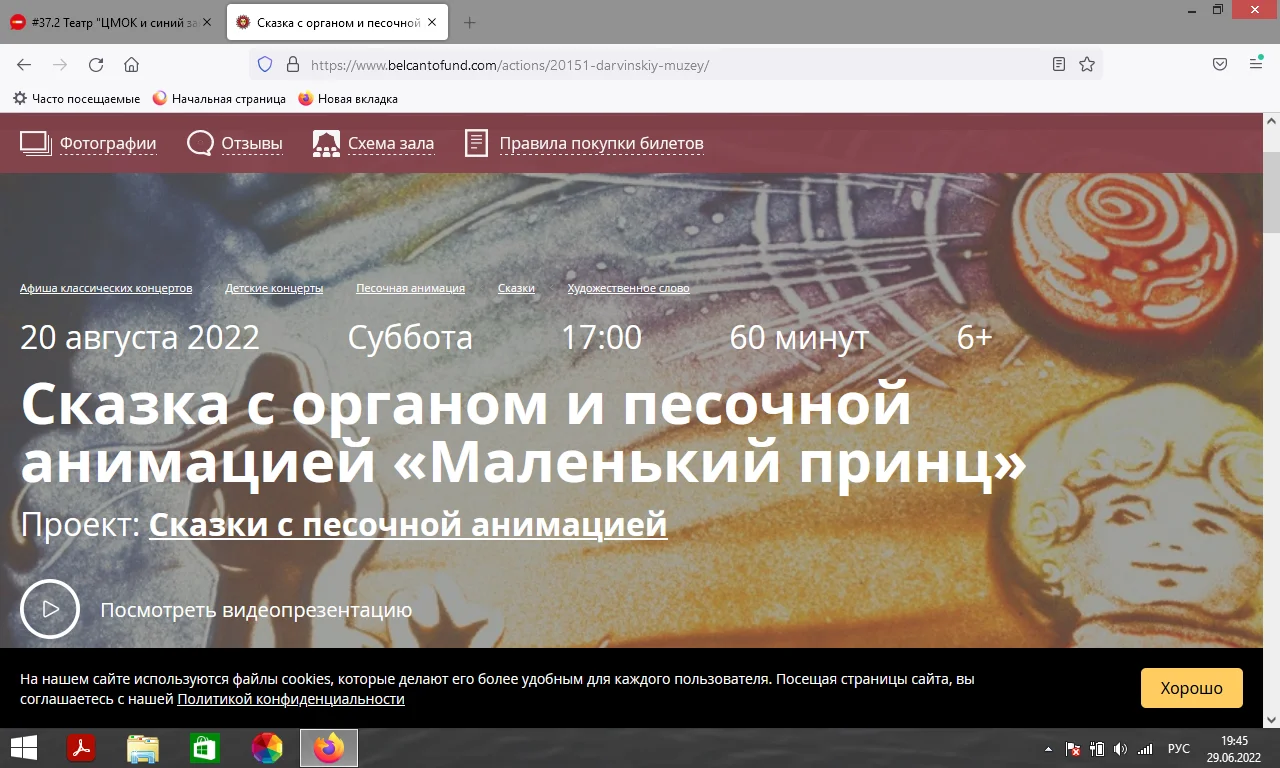
Task: Open the Часто посещаемые bookmarks dropdown
Action: [75, 98]
